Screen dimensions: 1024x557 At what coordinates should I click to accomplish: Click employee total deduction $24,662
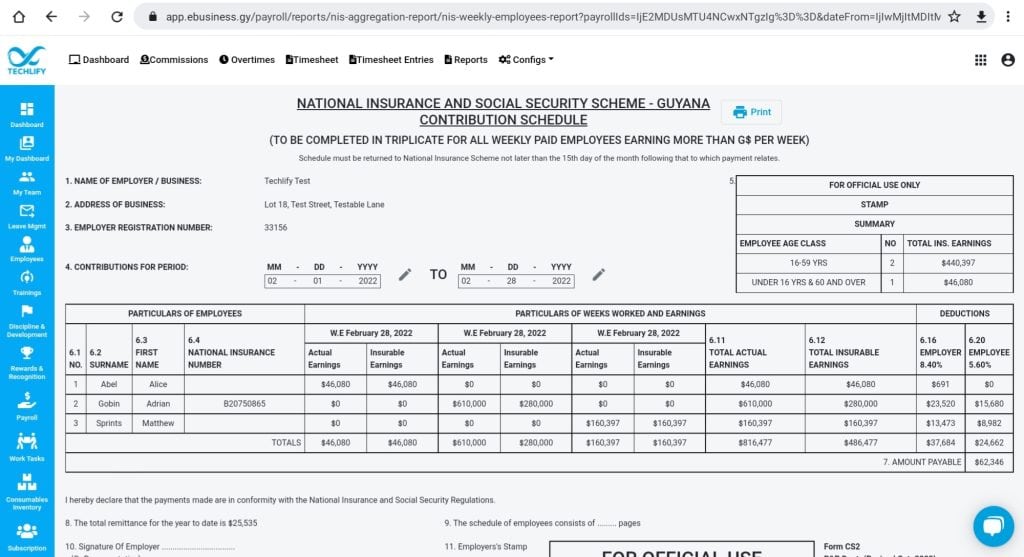click(989, 443)
